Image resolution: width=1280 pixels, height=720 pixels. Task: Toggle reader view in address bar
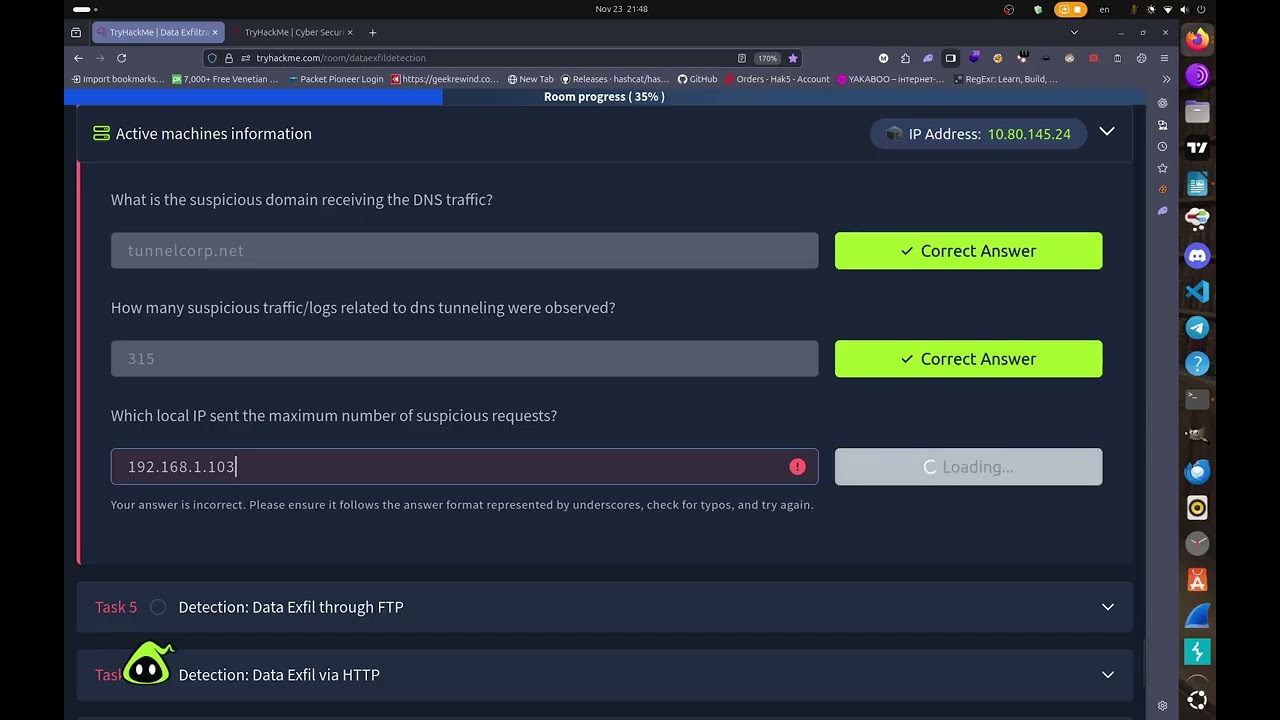click(x=741, y=58)
